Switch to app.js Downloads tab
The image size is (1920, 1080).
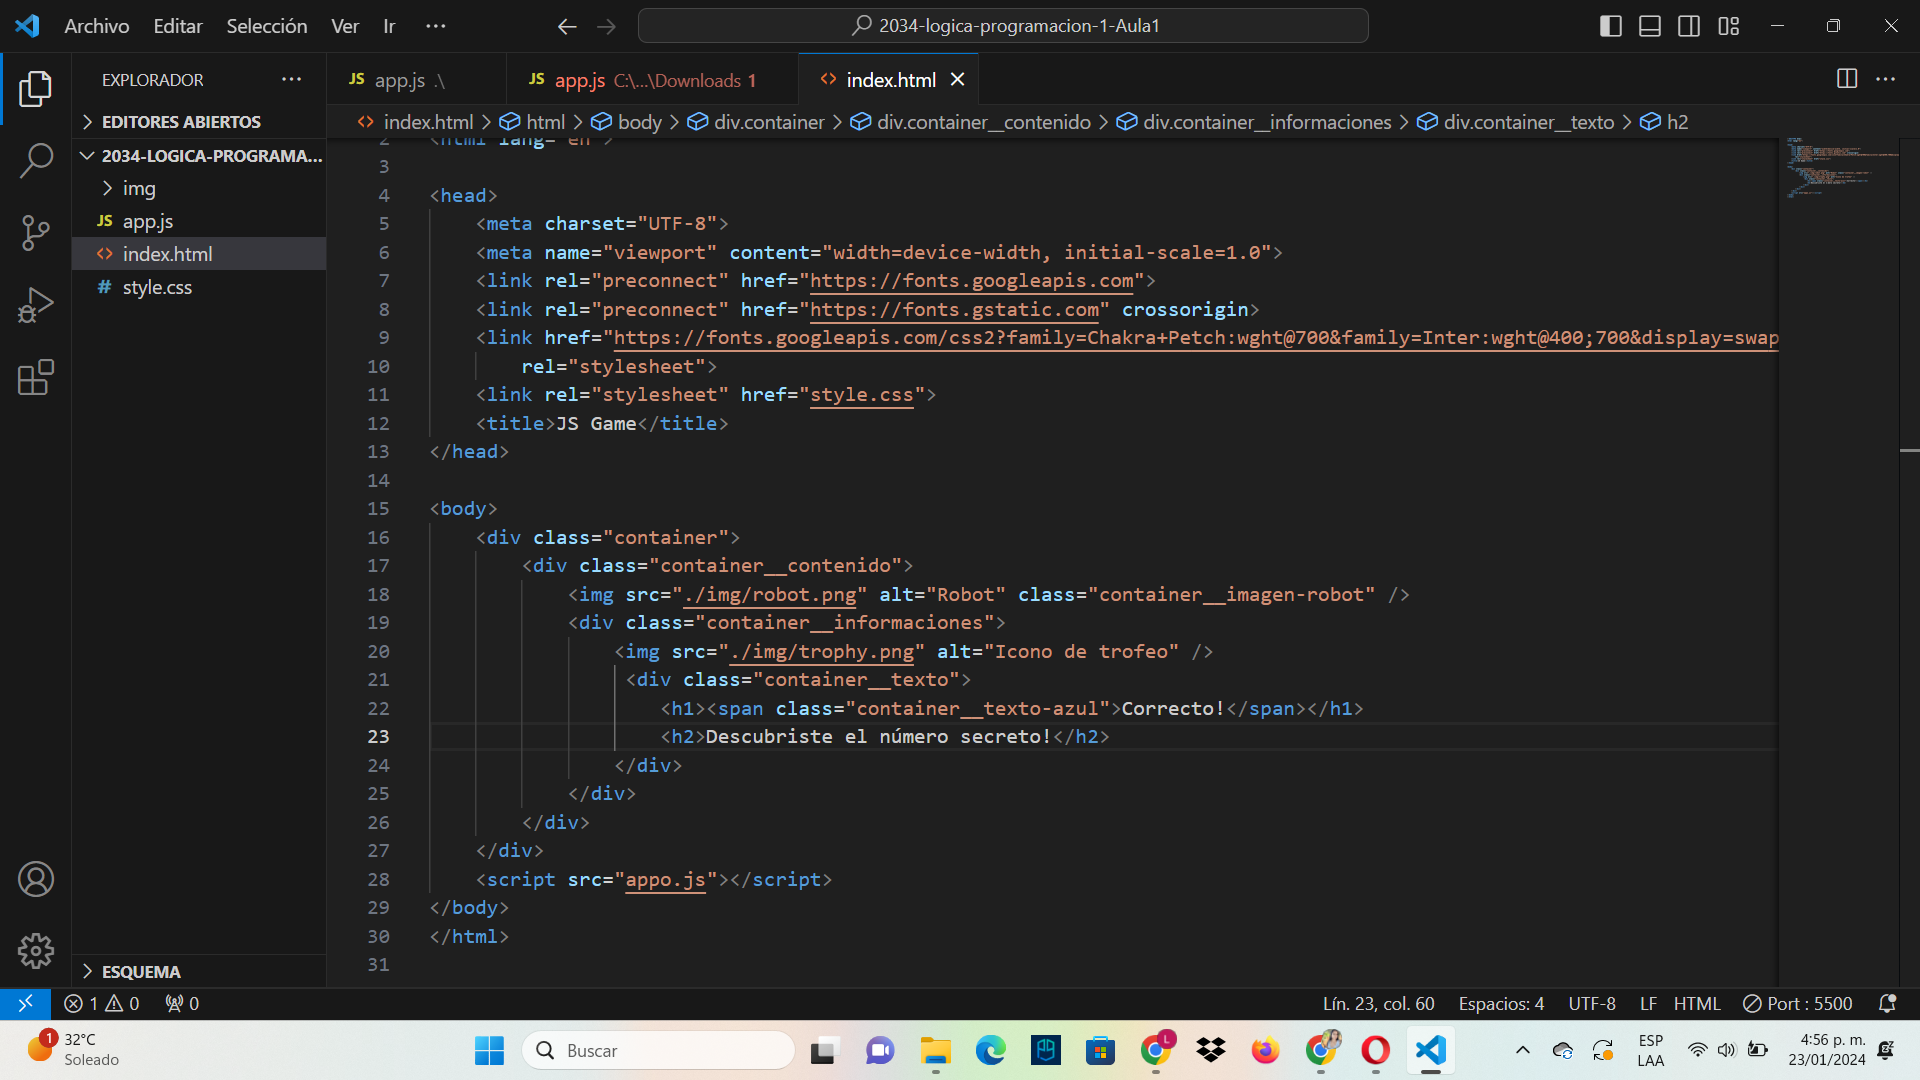pos(652,79)
